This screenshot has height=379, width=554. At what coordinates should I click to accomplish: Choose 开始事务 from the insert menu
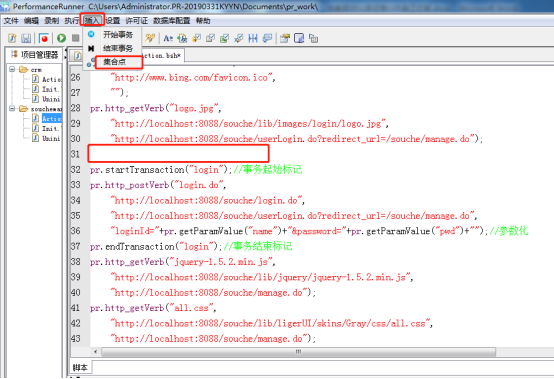118,35
